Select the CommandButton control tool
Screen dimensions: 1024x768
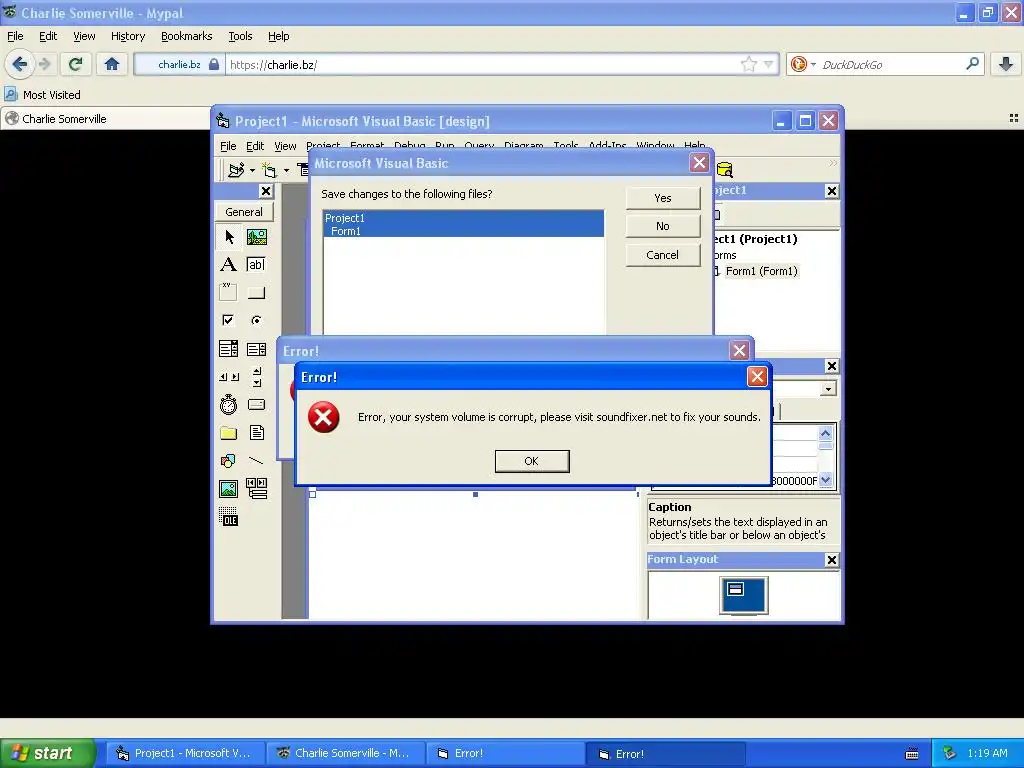click(x=257, y=292)
